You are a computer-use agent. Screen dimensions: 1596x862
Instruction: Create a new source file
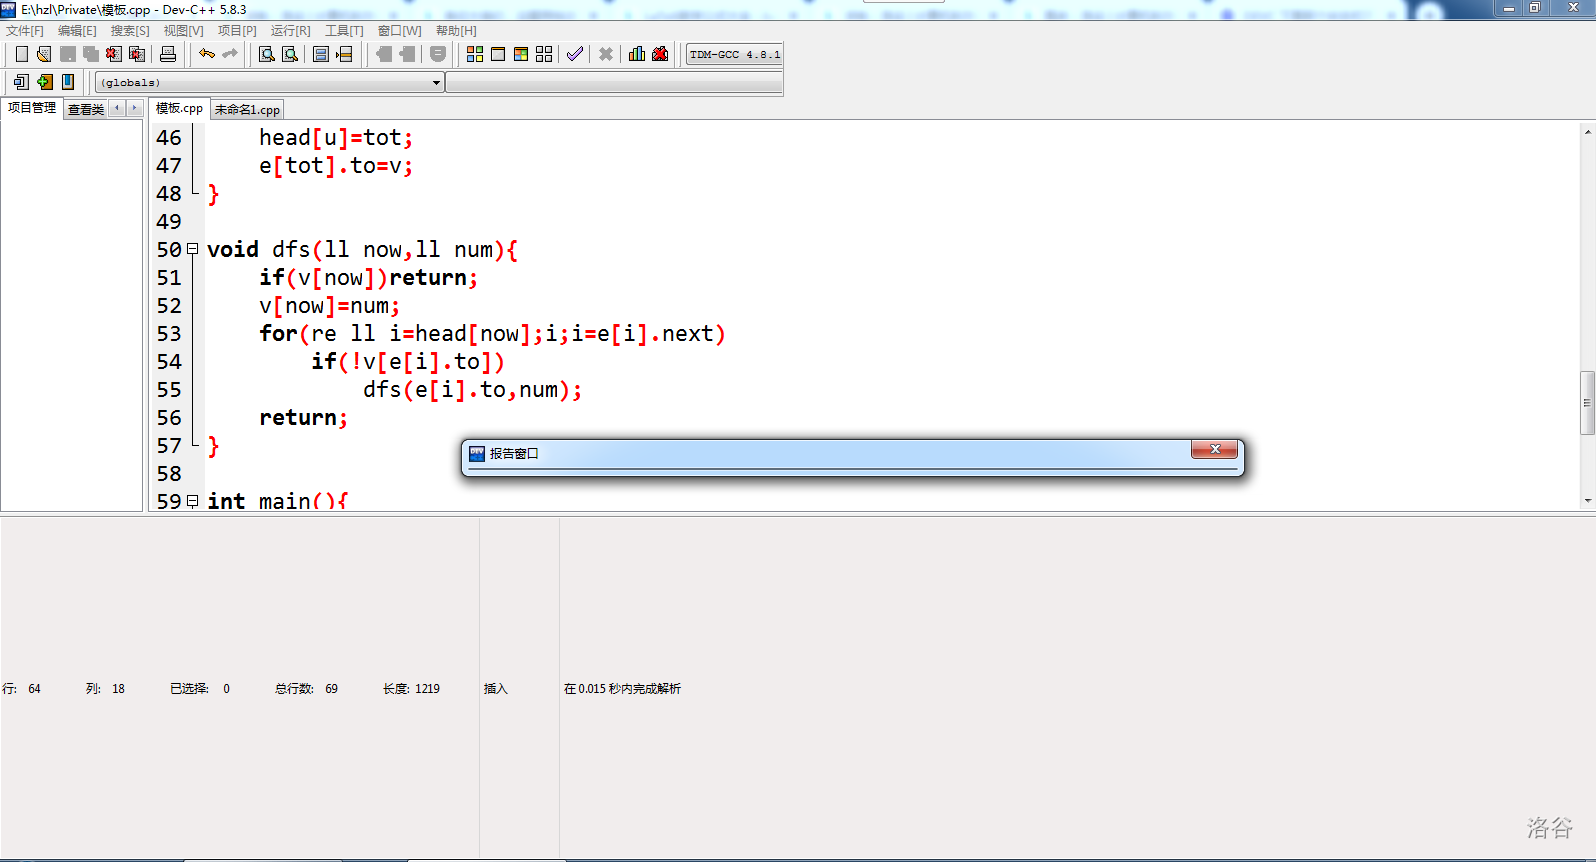coord(21,54)
